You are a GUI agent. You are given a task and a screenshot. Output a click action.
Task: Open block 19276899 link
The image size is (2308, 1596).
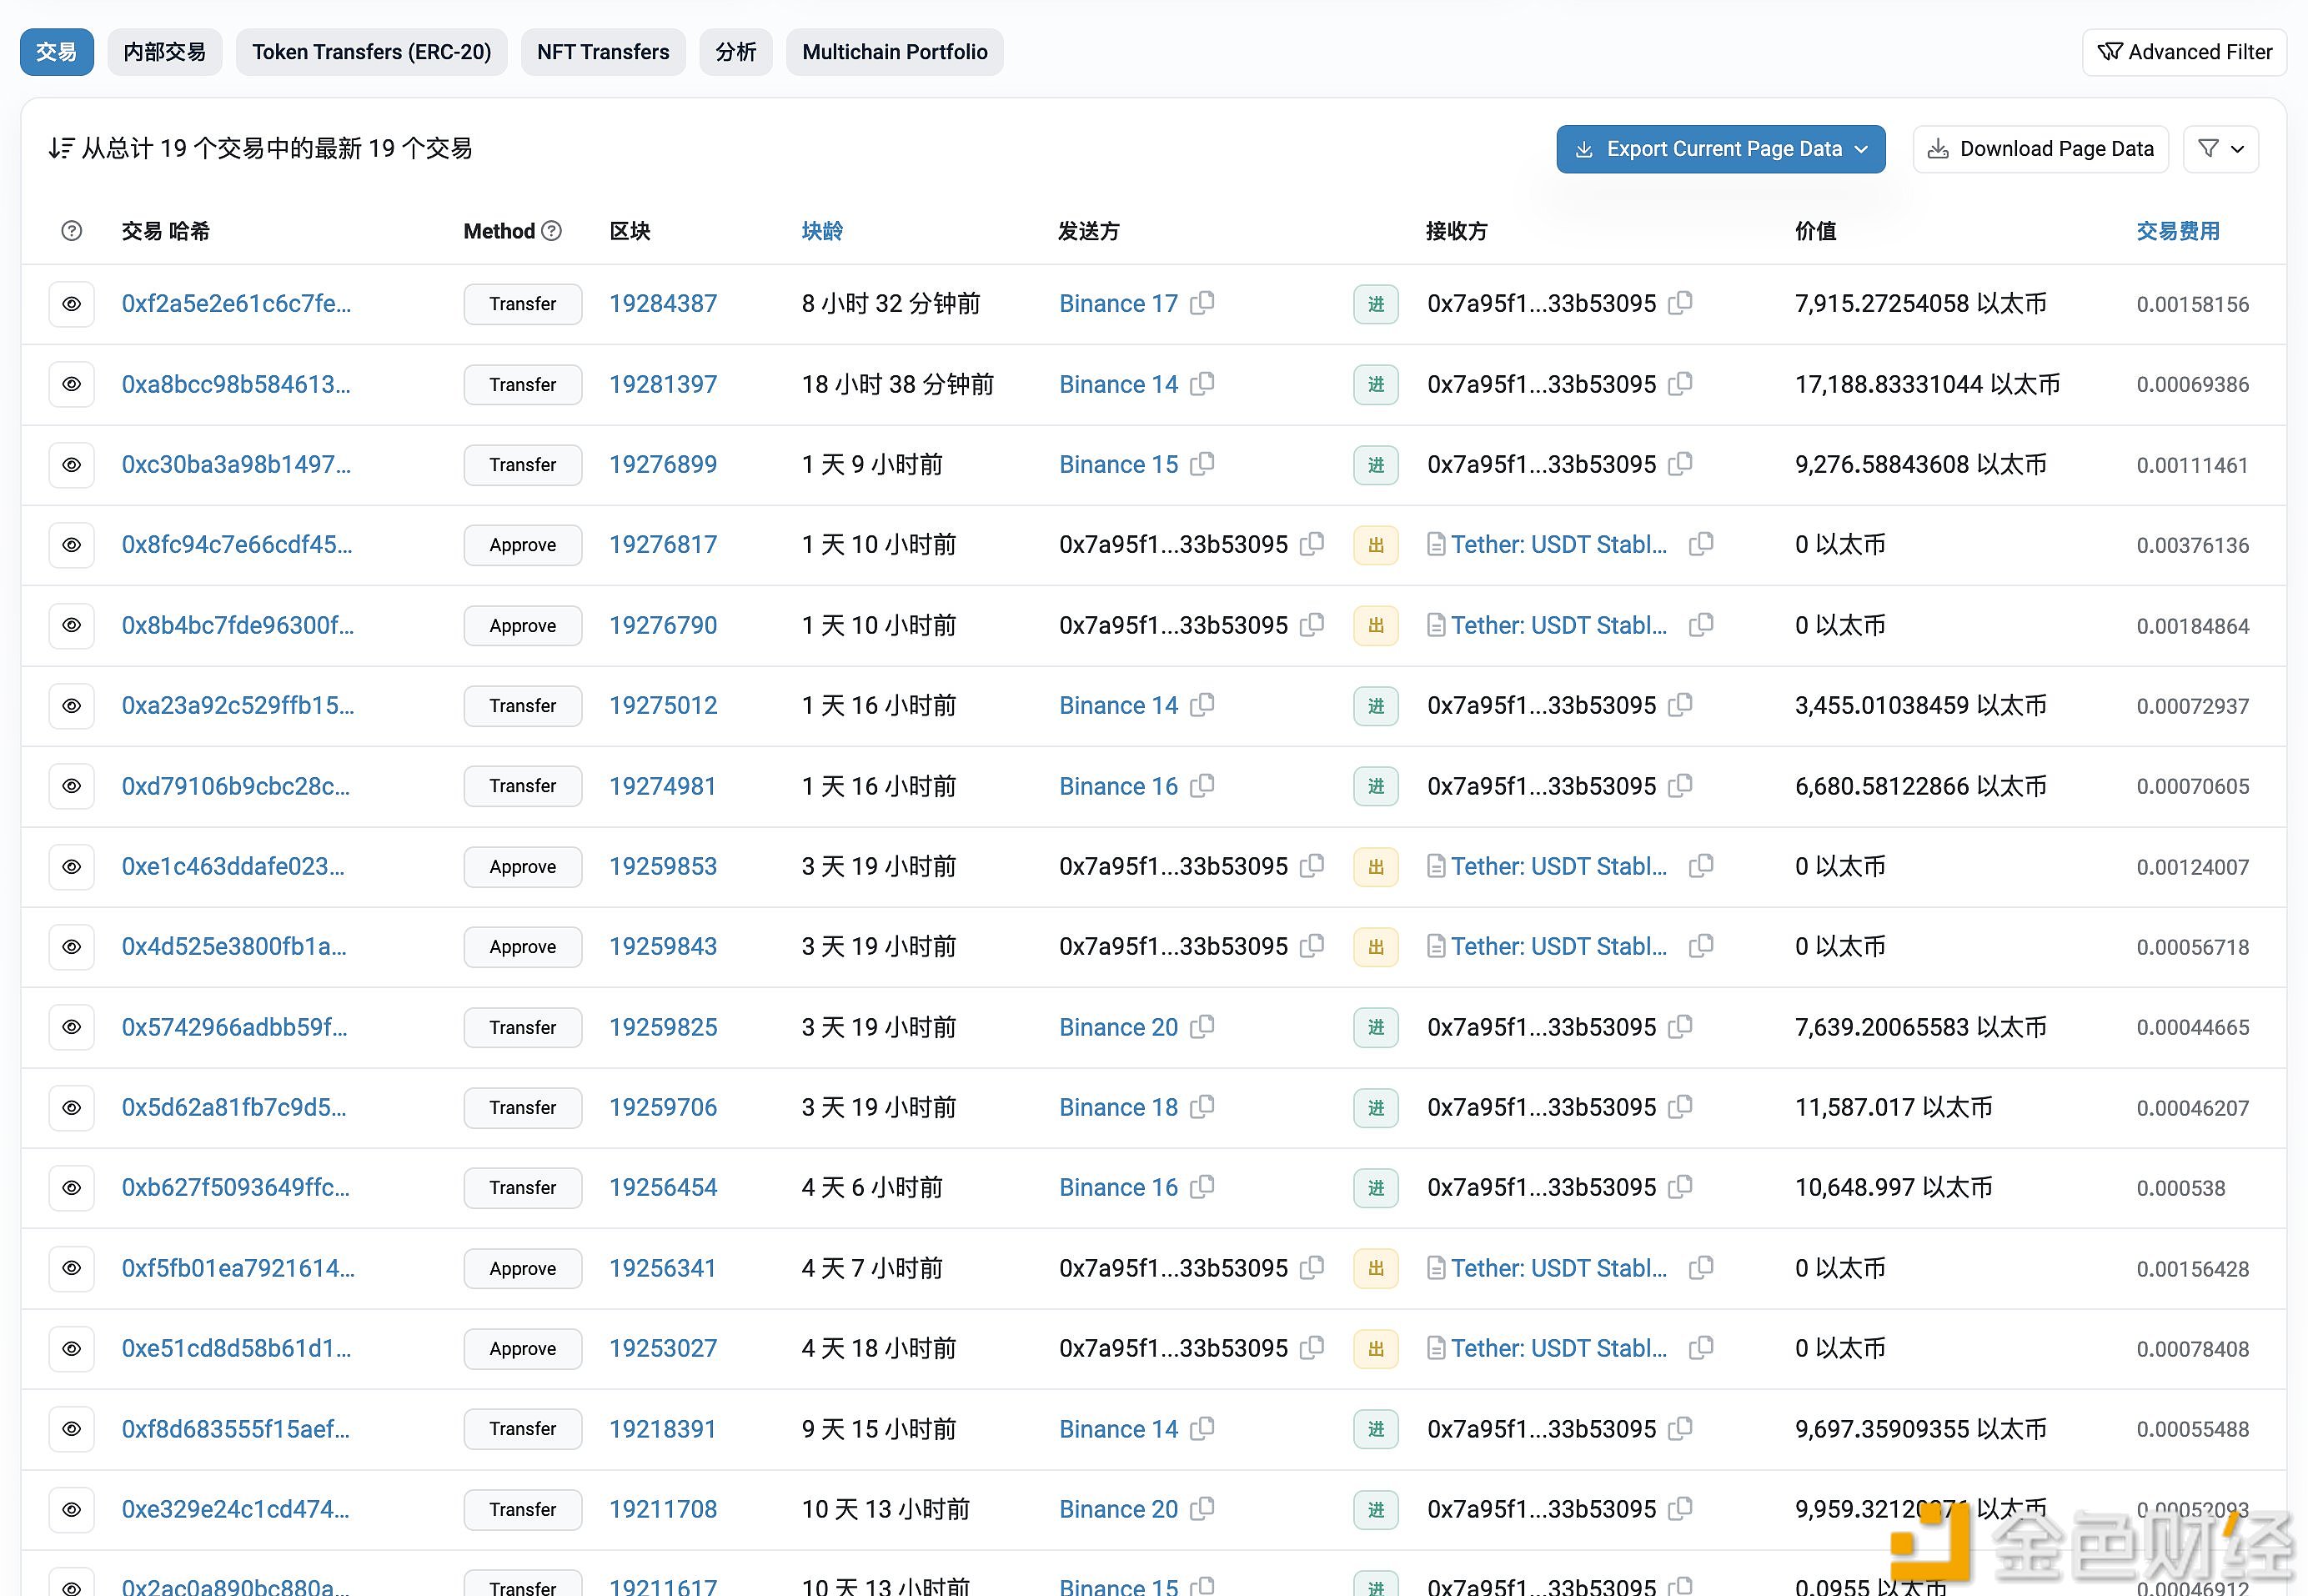pos(663,464)
